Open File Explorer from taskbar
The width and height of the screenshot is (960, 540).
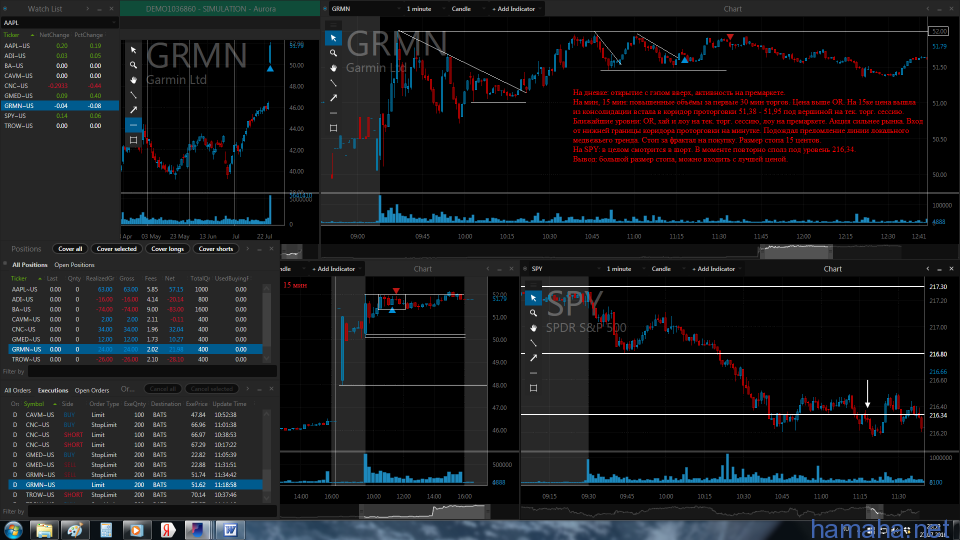point(44,530)
